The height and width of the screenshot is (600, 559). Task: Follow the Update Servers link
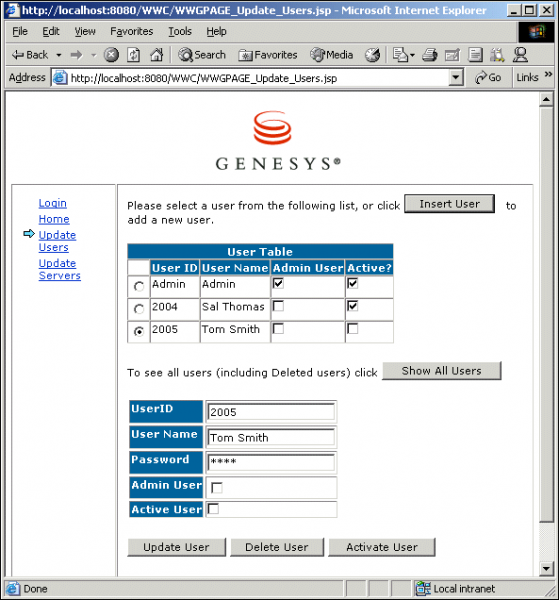point(60,269)
